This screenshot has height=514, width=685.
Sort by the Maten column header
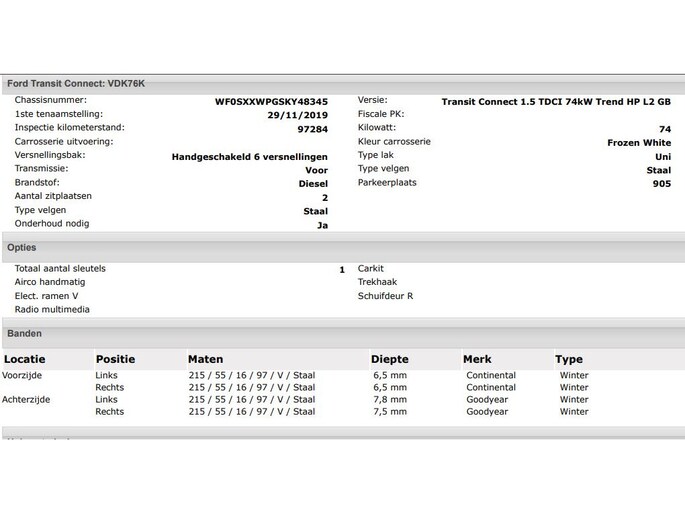[x=205, y=359]
